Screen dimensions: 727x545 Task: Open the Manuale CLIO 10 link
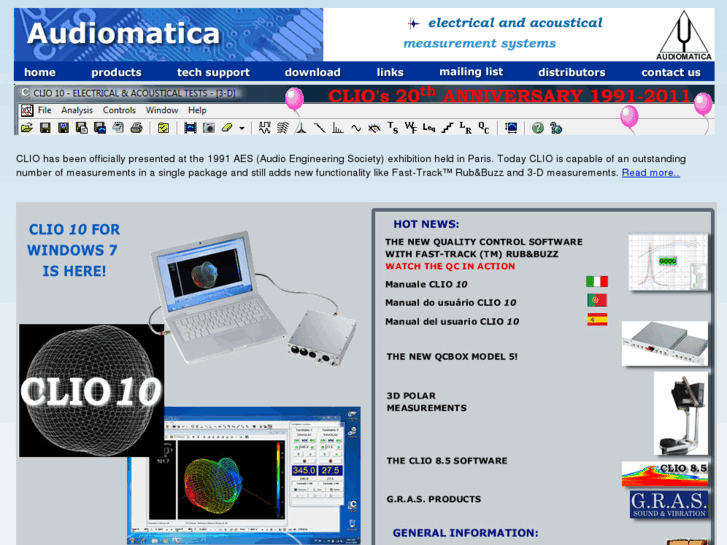pos(426,284)
